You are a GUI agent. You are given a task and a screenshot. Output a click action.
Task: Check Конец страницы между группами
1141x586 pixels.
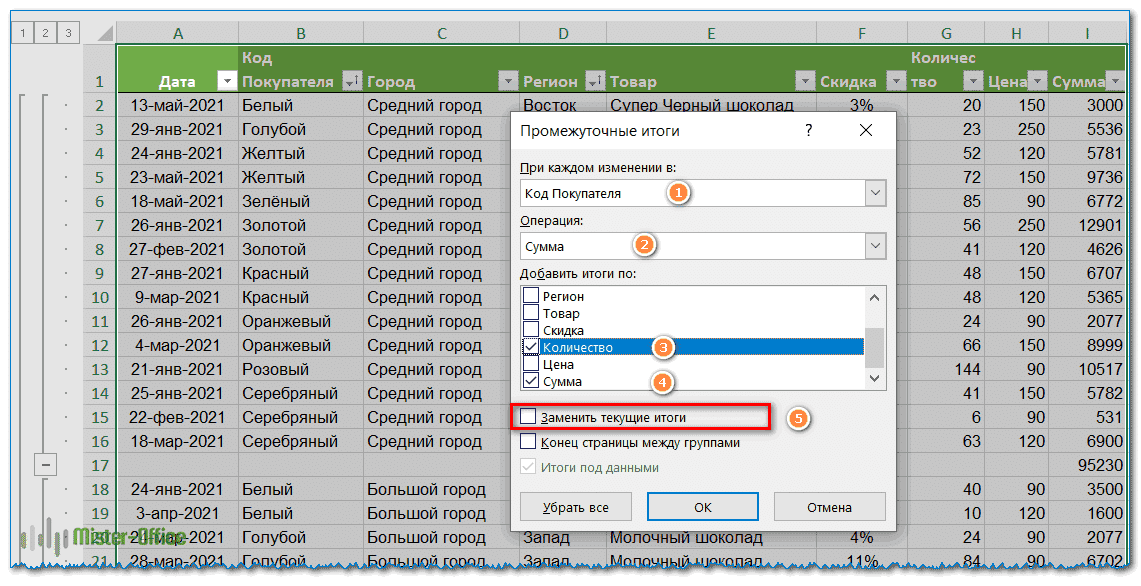[x=528, y=442]
